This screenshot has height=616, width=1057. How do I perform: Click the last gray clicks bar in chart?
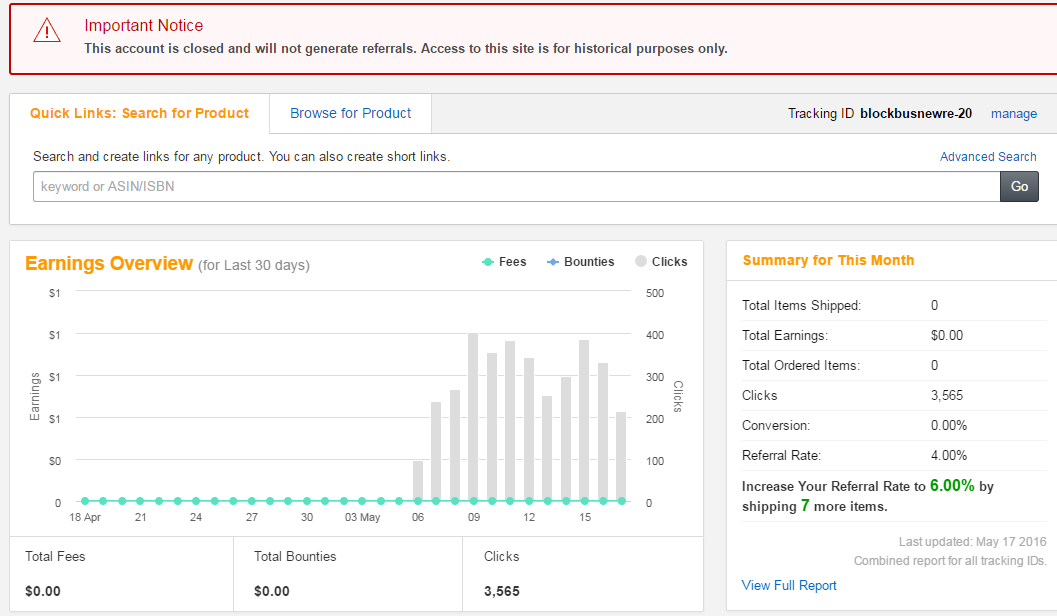coord(621,455)
